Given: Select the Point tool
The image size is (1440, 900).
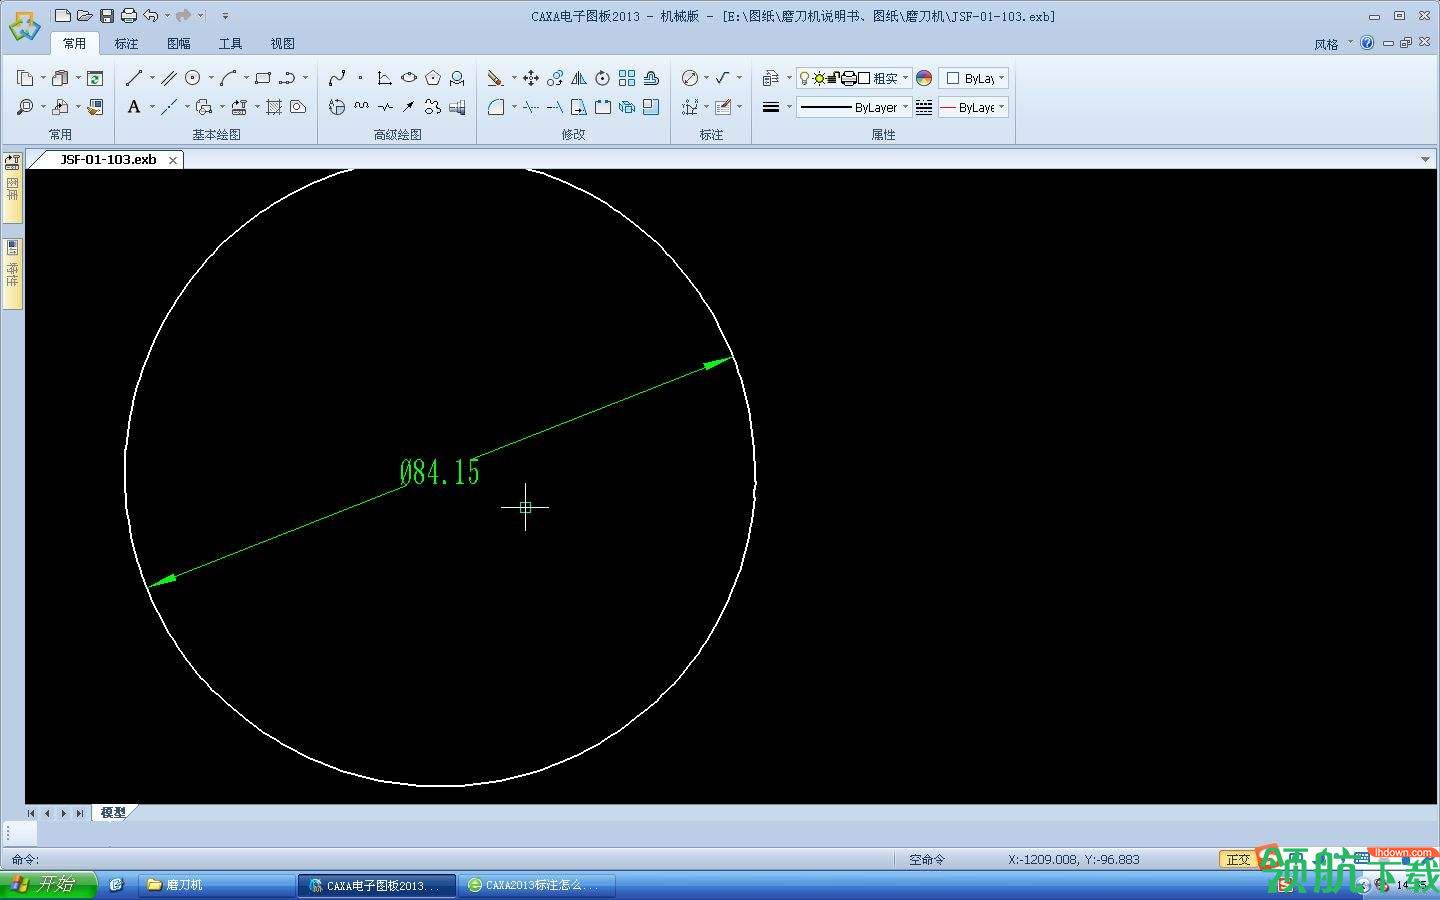Looking at the screenshot, I should pyautogui.click(x=361, y=77).
